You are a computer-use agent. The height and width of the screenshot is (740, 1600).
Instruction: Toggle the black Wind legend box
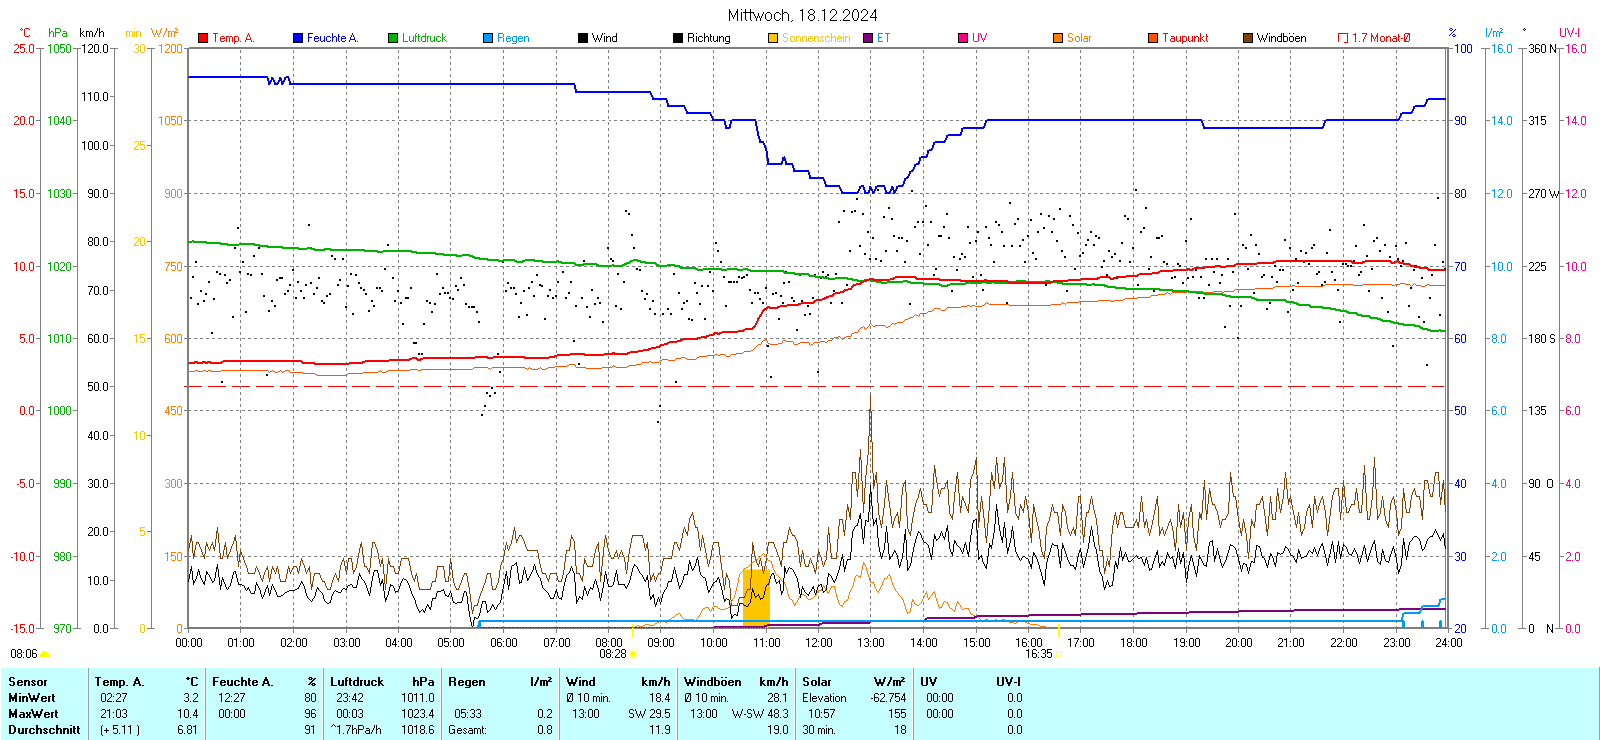pos(583,38)
